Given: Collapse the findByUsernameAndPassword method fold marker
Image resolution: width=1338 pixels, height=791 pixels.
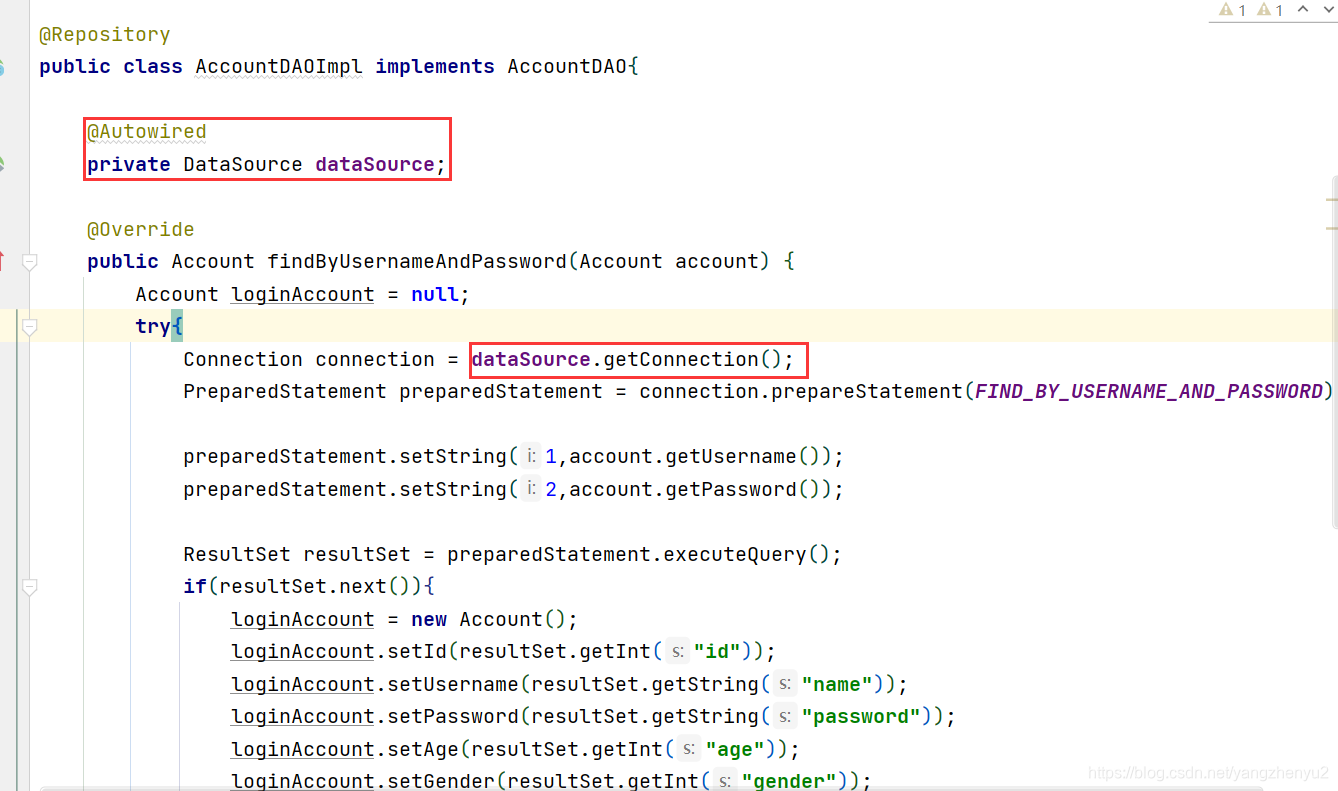Looking at the screenshot, I should [x=29, y=262].
